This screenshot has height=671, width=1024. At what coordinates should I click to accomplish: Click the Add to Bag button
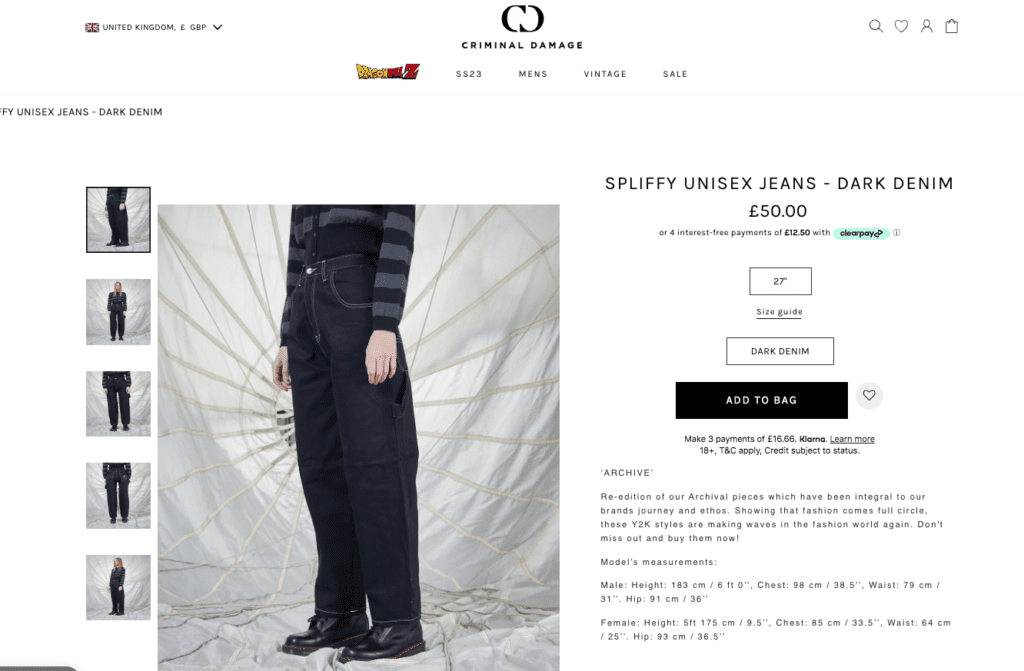point(761,401)
